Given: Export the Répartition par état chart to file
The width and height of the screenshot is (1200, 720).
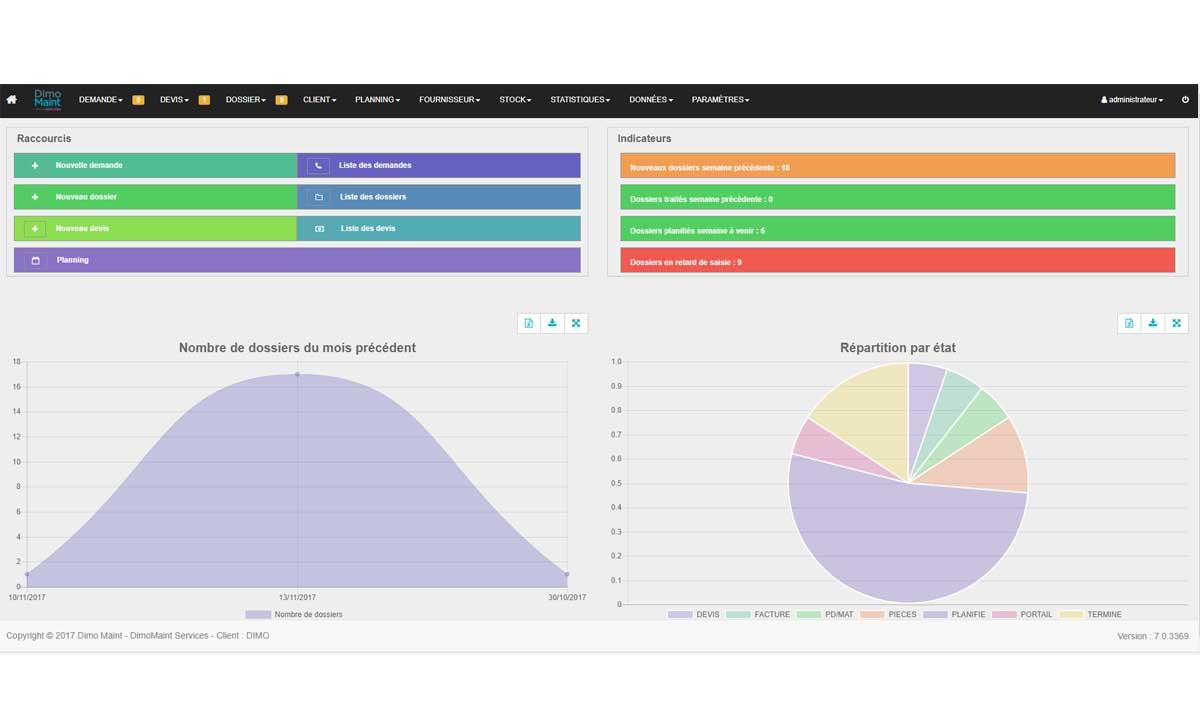Looking at the screenshot, I should pos(1129,323).
